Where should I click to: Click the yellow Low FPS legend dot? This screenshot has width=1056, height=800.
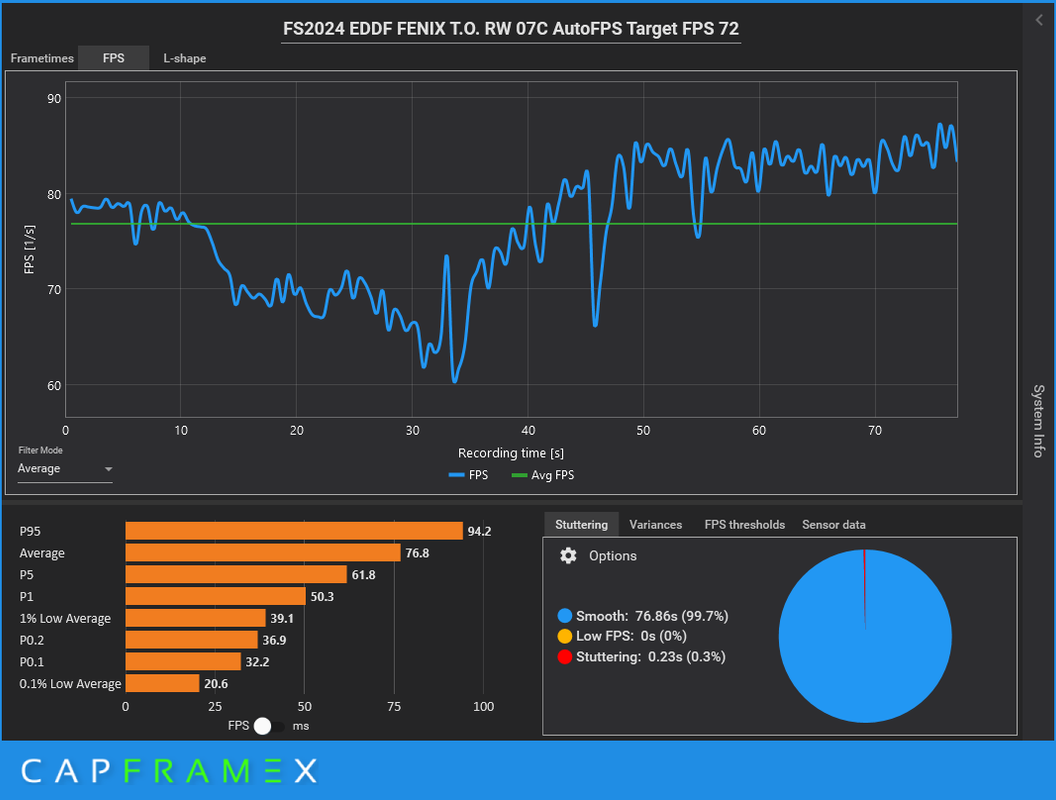[x=564, y=636]
